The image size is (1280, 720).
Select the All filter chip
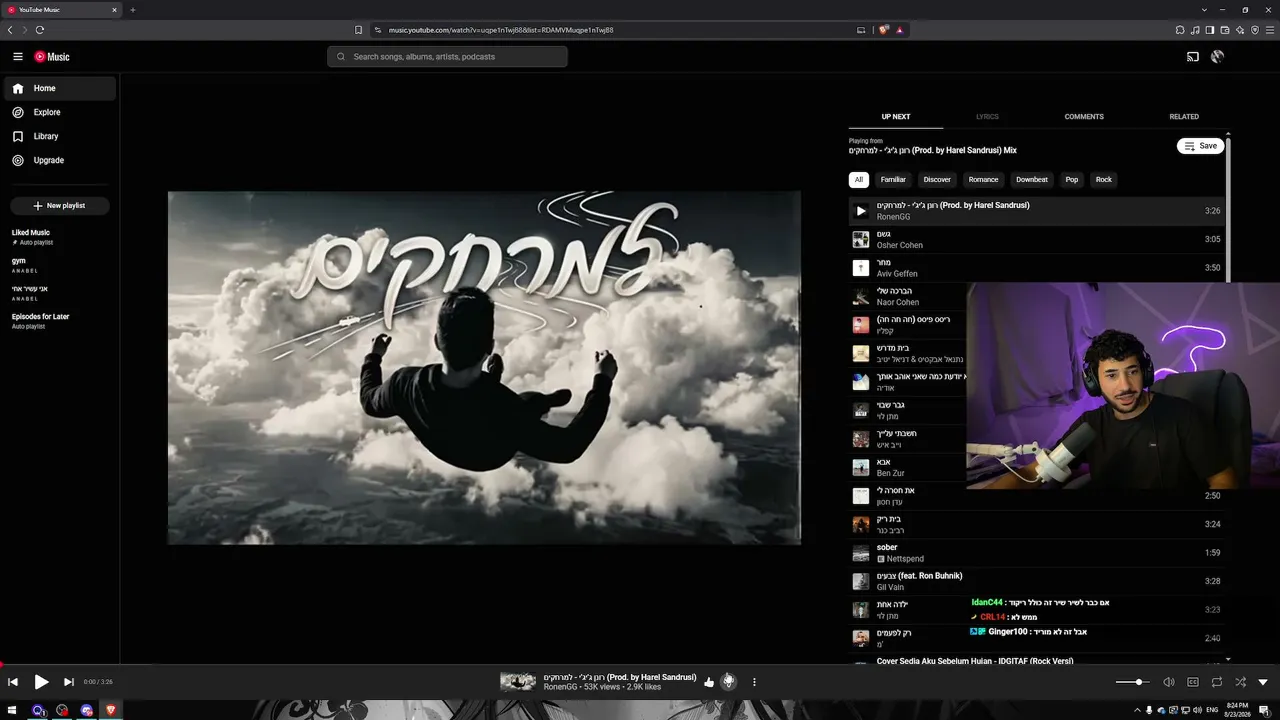click(859, 180)
